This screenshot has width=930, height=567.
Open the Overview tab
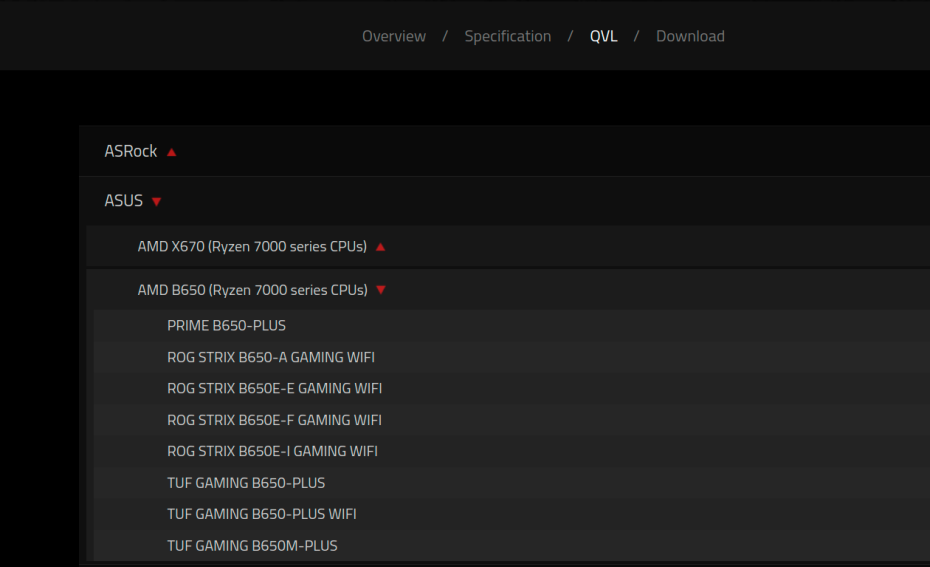(x=393, y=36)
